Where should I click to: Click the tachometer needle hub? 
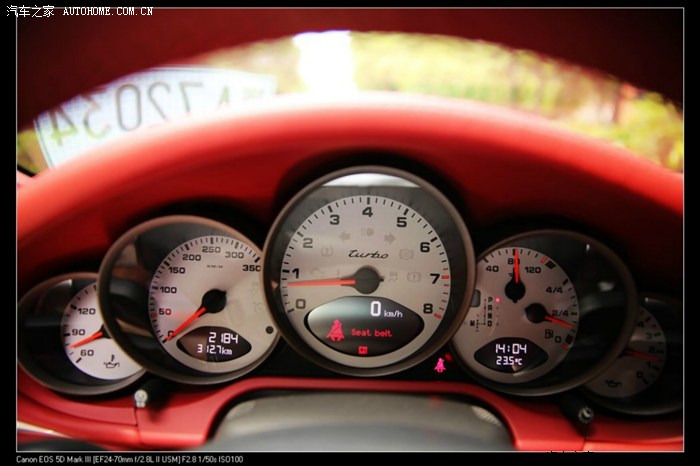(366, 280)
